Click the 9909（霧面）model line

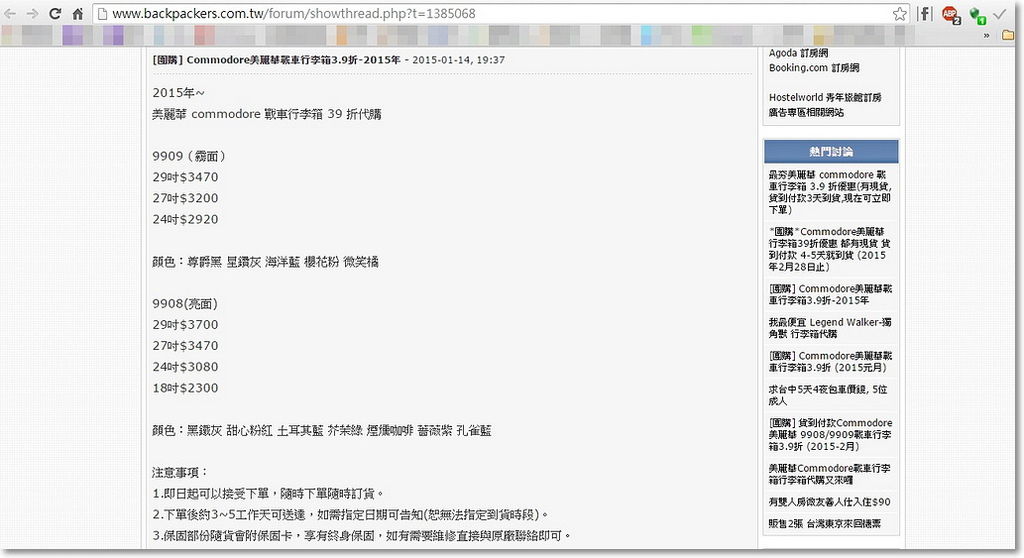[189, 156]
